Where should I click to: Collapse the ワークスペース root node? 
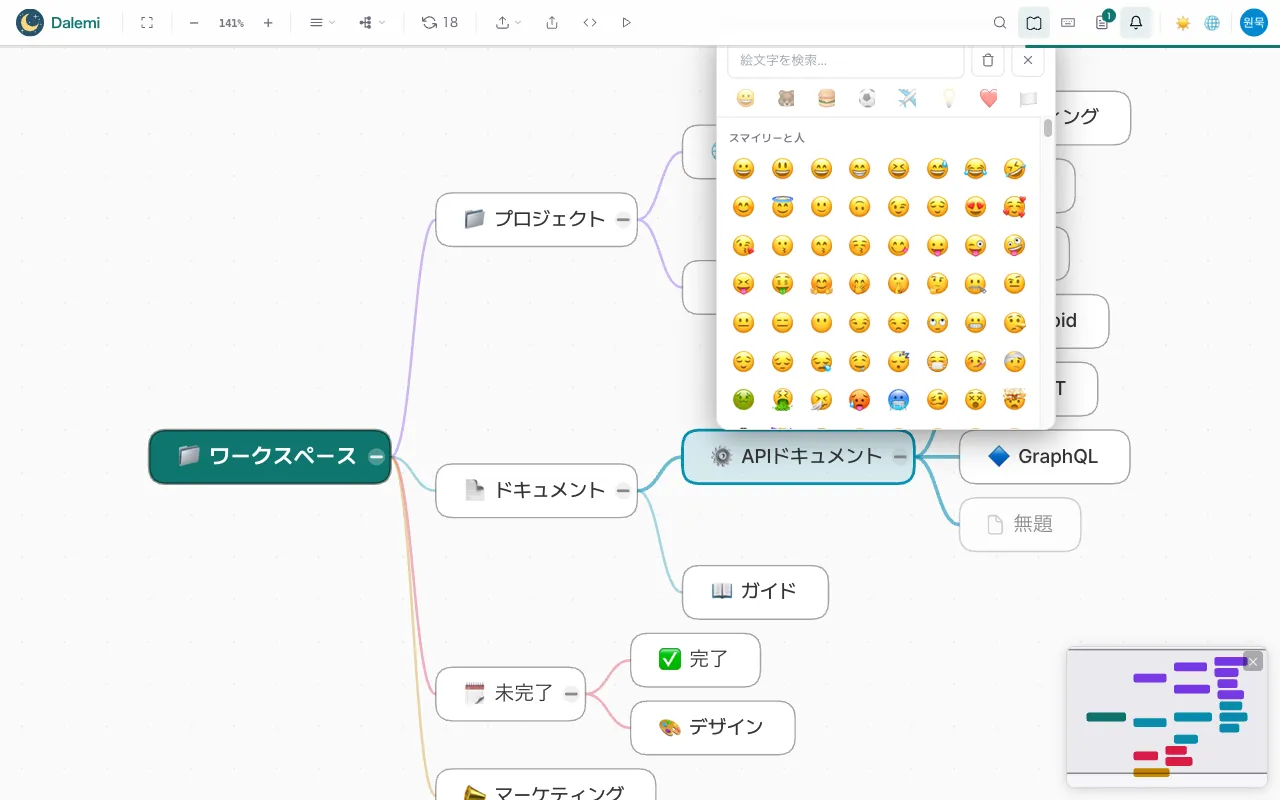(x=376, y=456)
